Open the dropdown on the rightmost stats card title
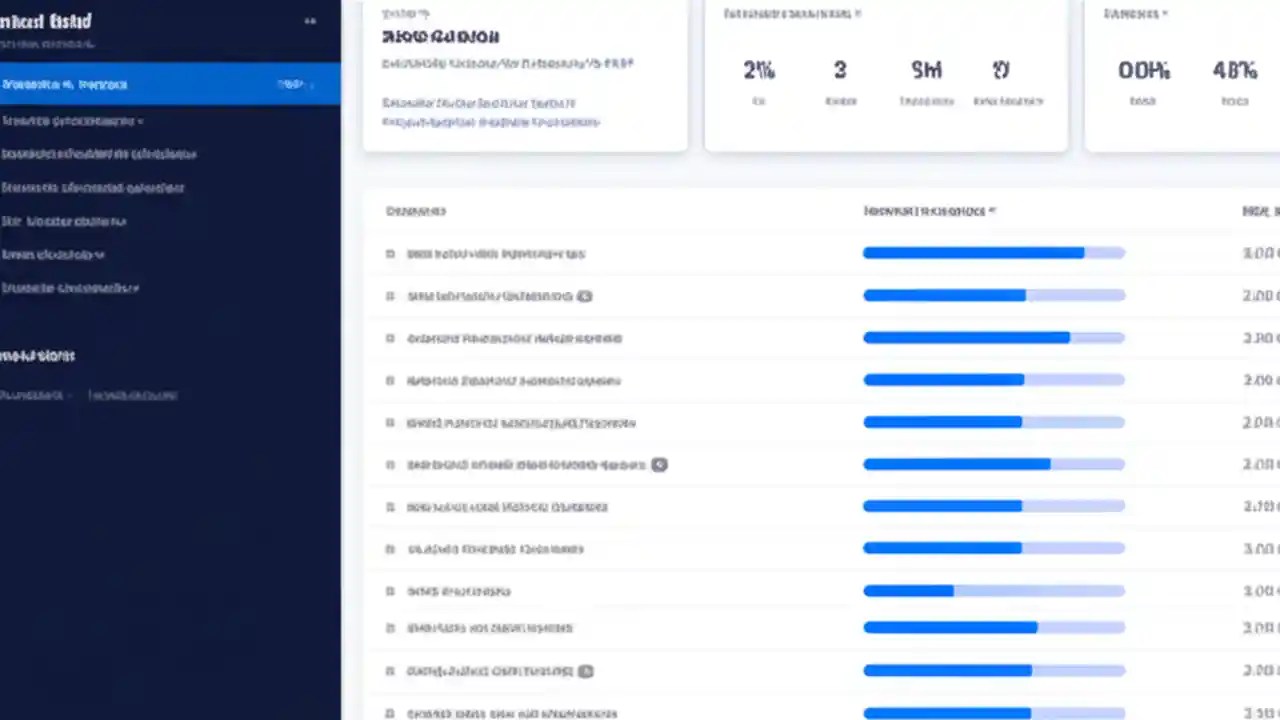The height and width of the screenshot is (720, 1280). [x=1166, y=14]
